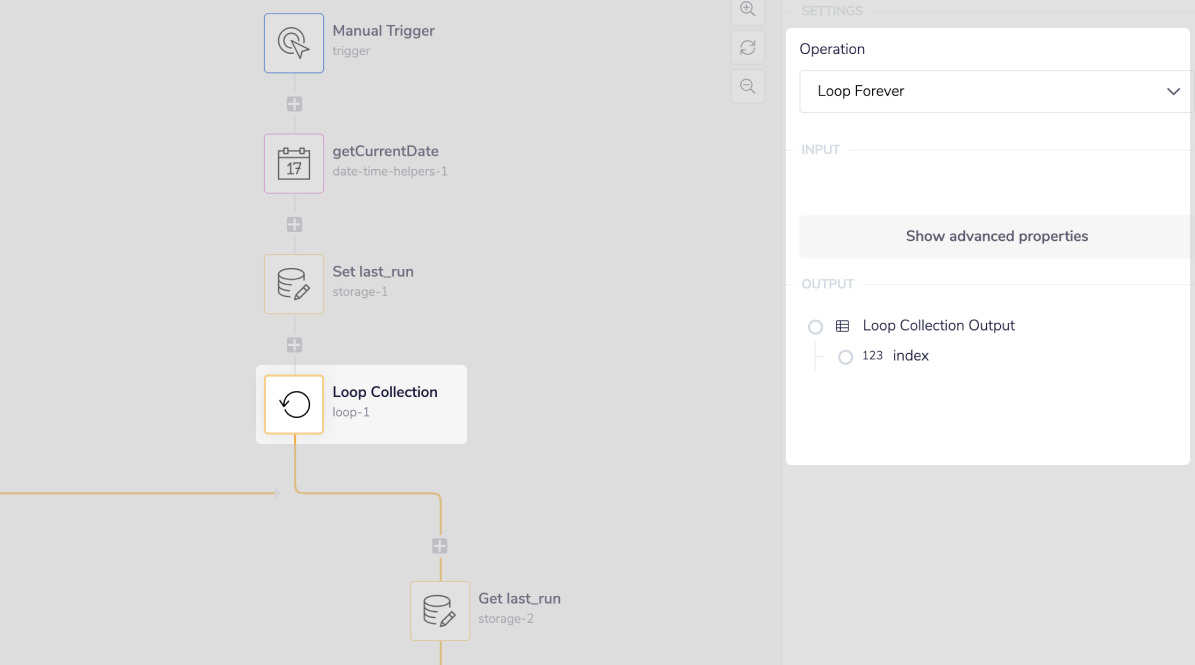Insert step above the Loop Collection node
1195x665 pixels.
pyautogui.click(x=294, y=345)
